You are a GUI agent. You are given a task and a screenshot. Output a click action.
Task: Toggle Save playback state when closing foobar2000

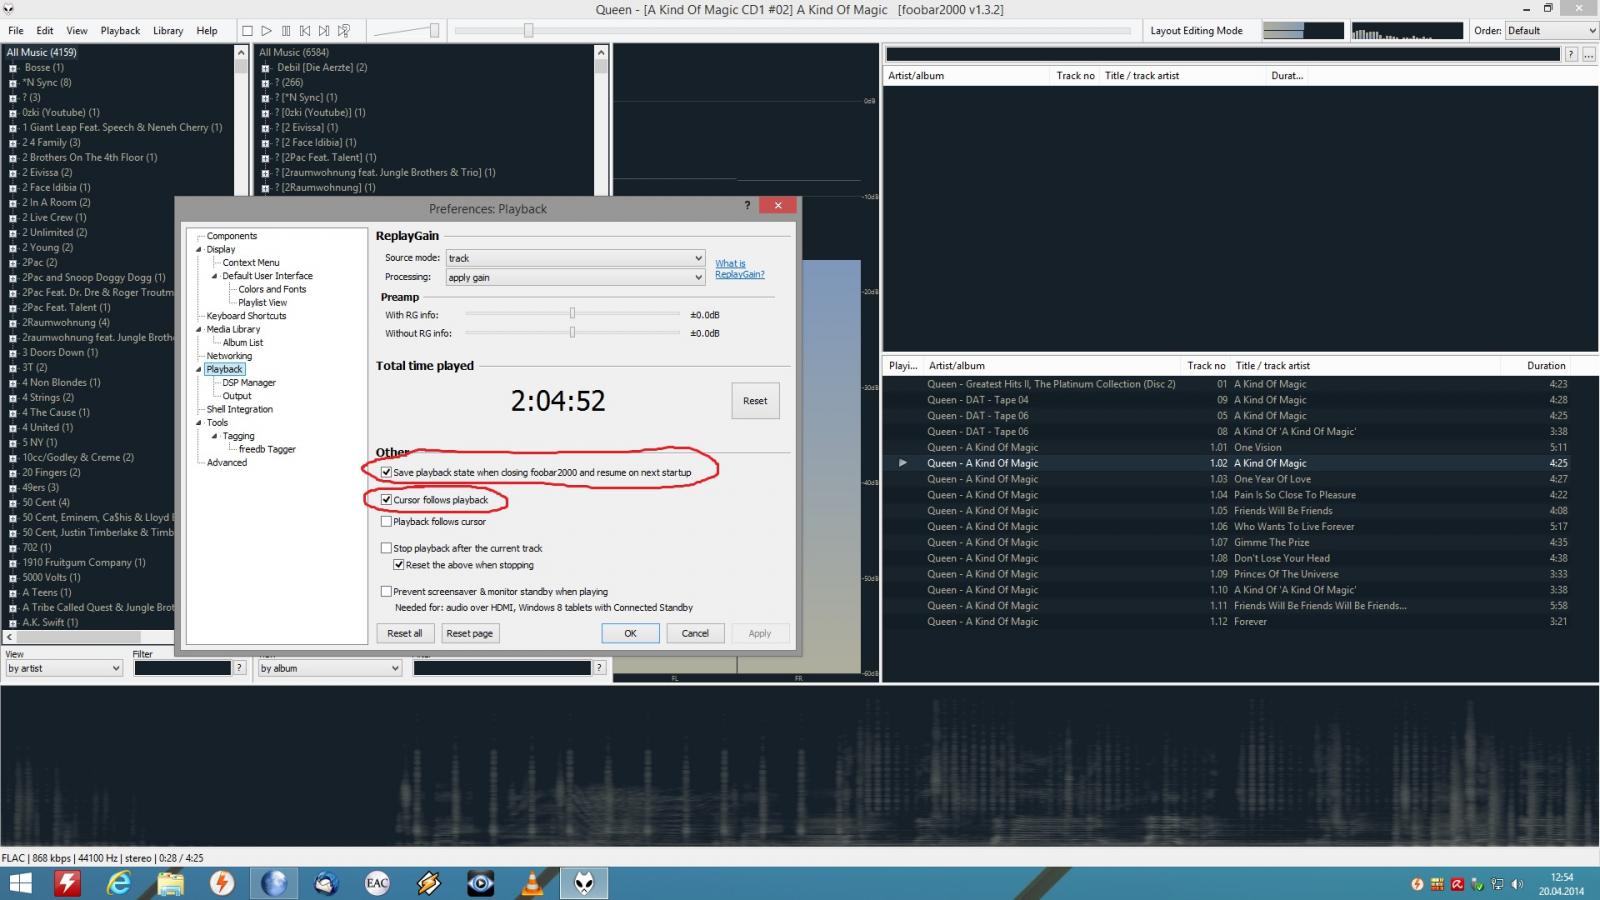pyautogui.click(x=386, y=472)
